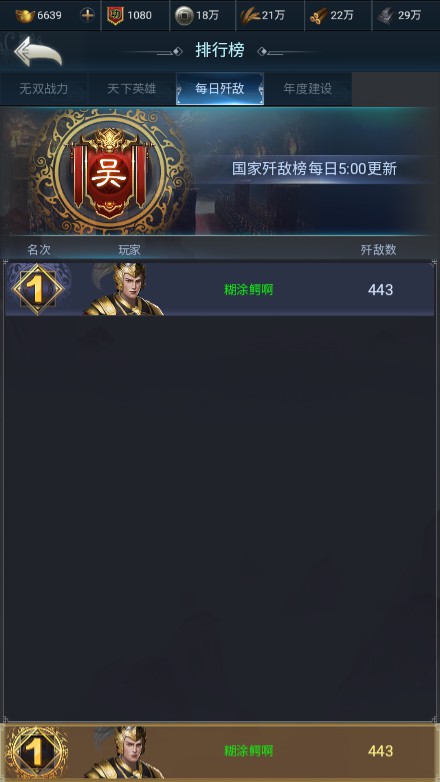The image size is (440, 782).
Task: Select the 每日歼敌 tab
Action: [x=220, y=89]
